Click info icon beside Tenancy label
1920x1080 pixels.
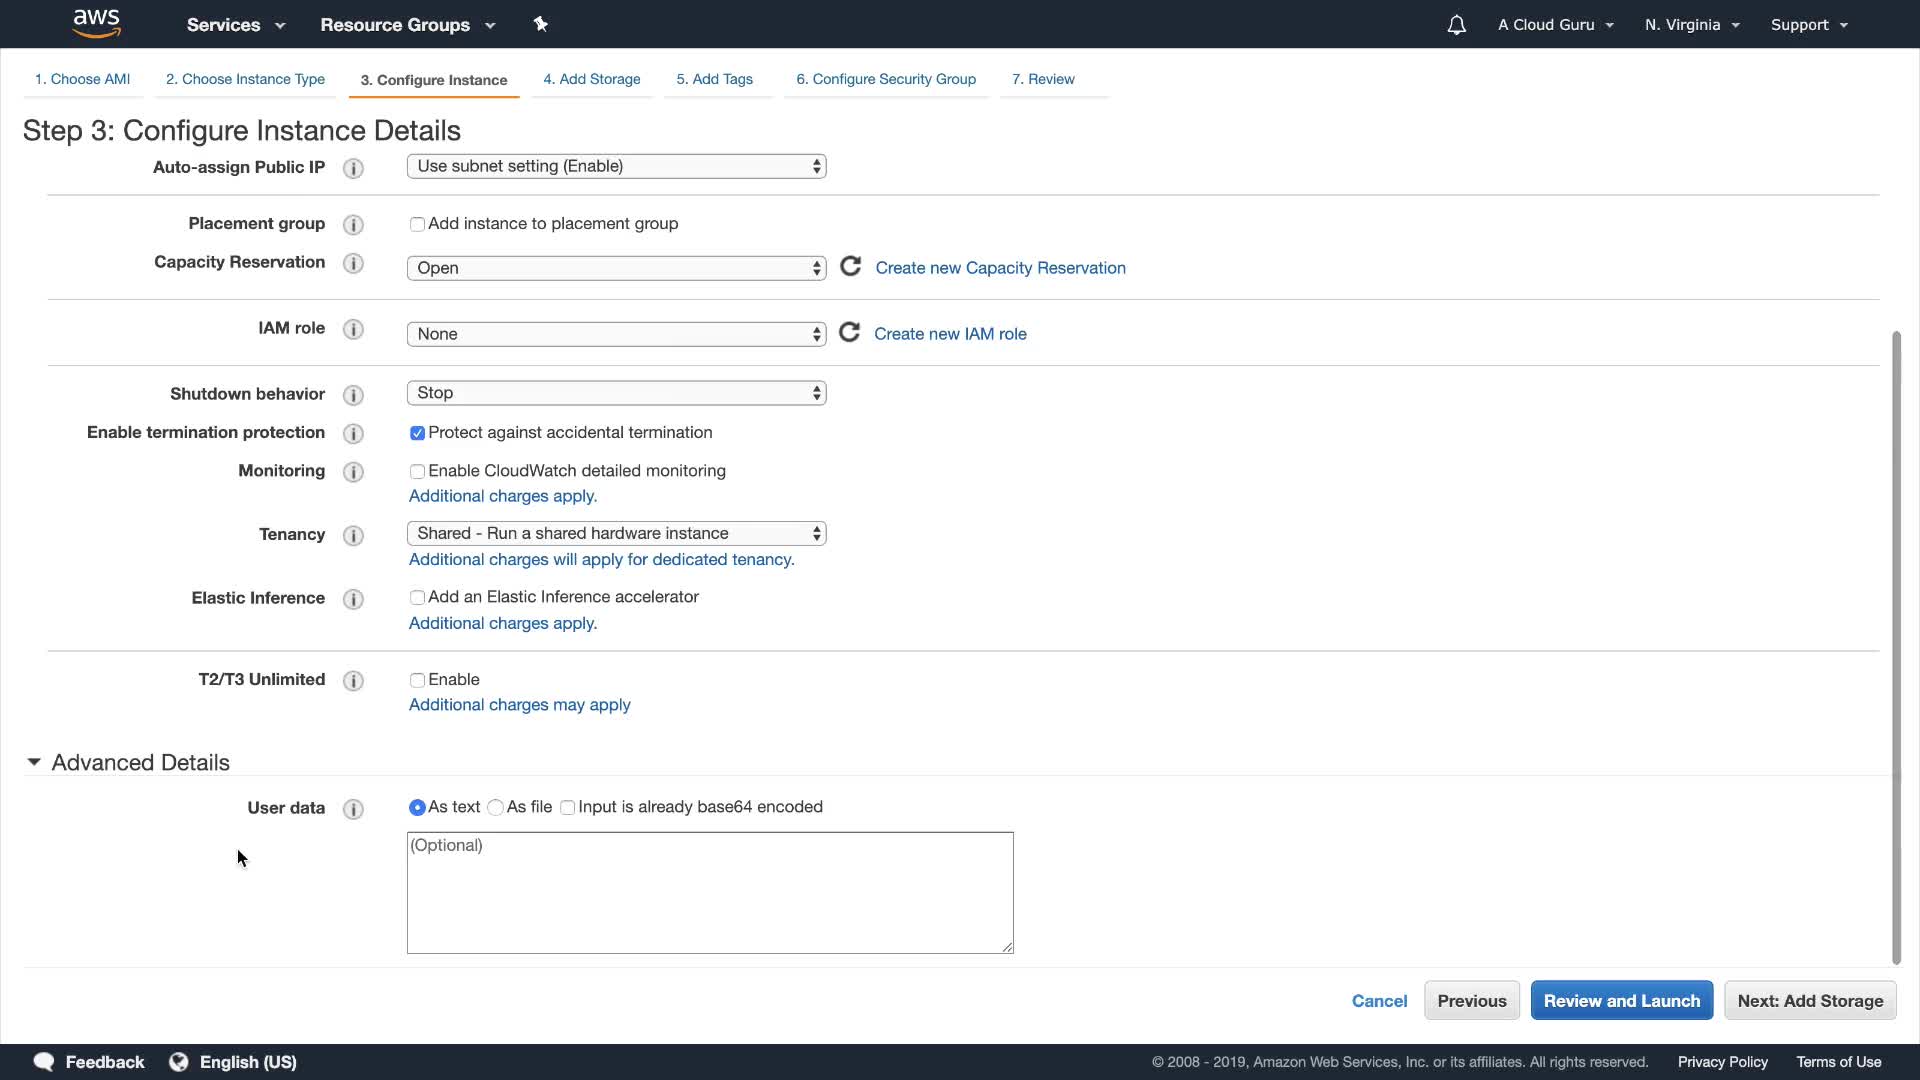coord(353,535)
